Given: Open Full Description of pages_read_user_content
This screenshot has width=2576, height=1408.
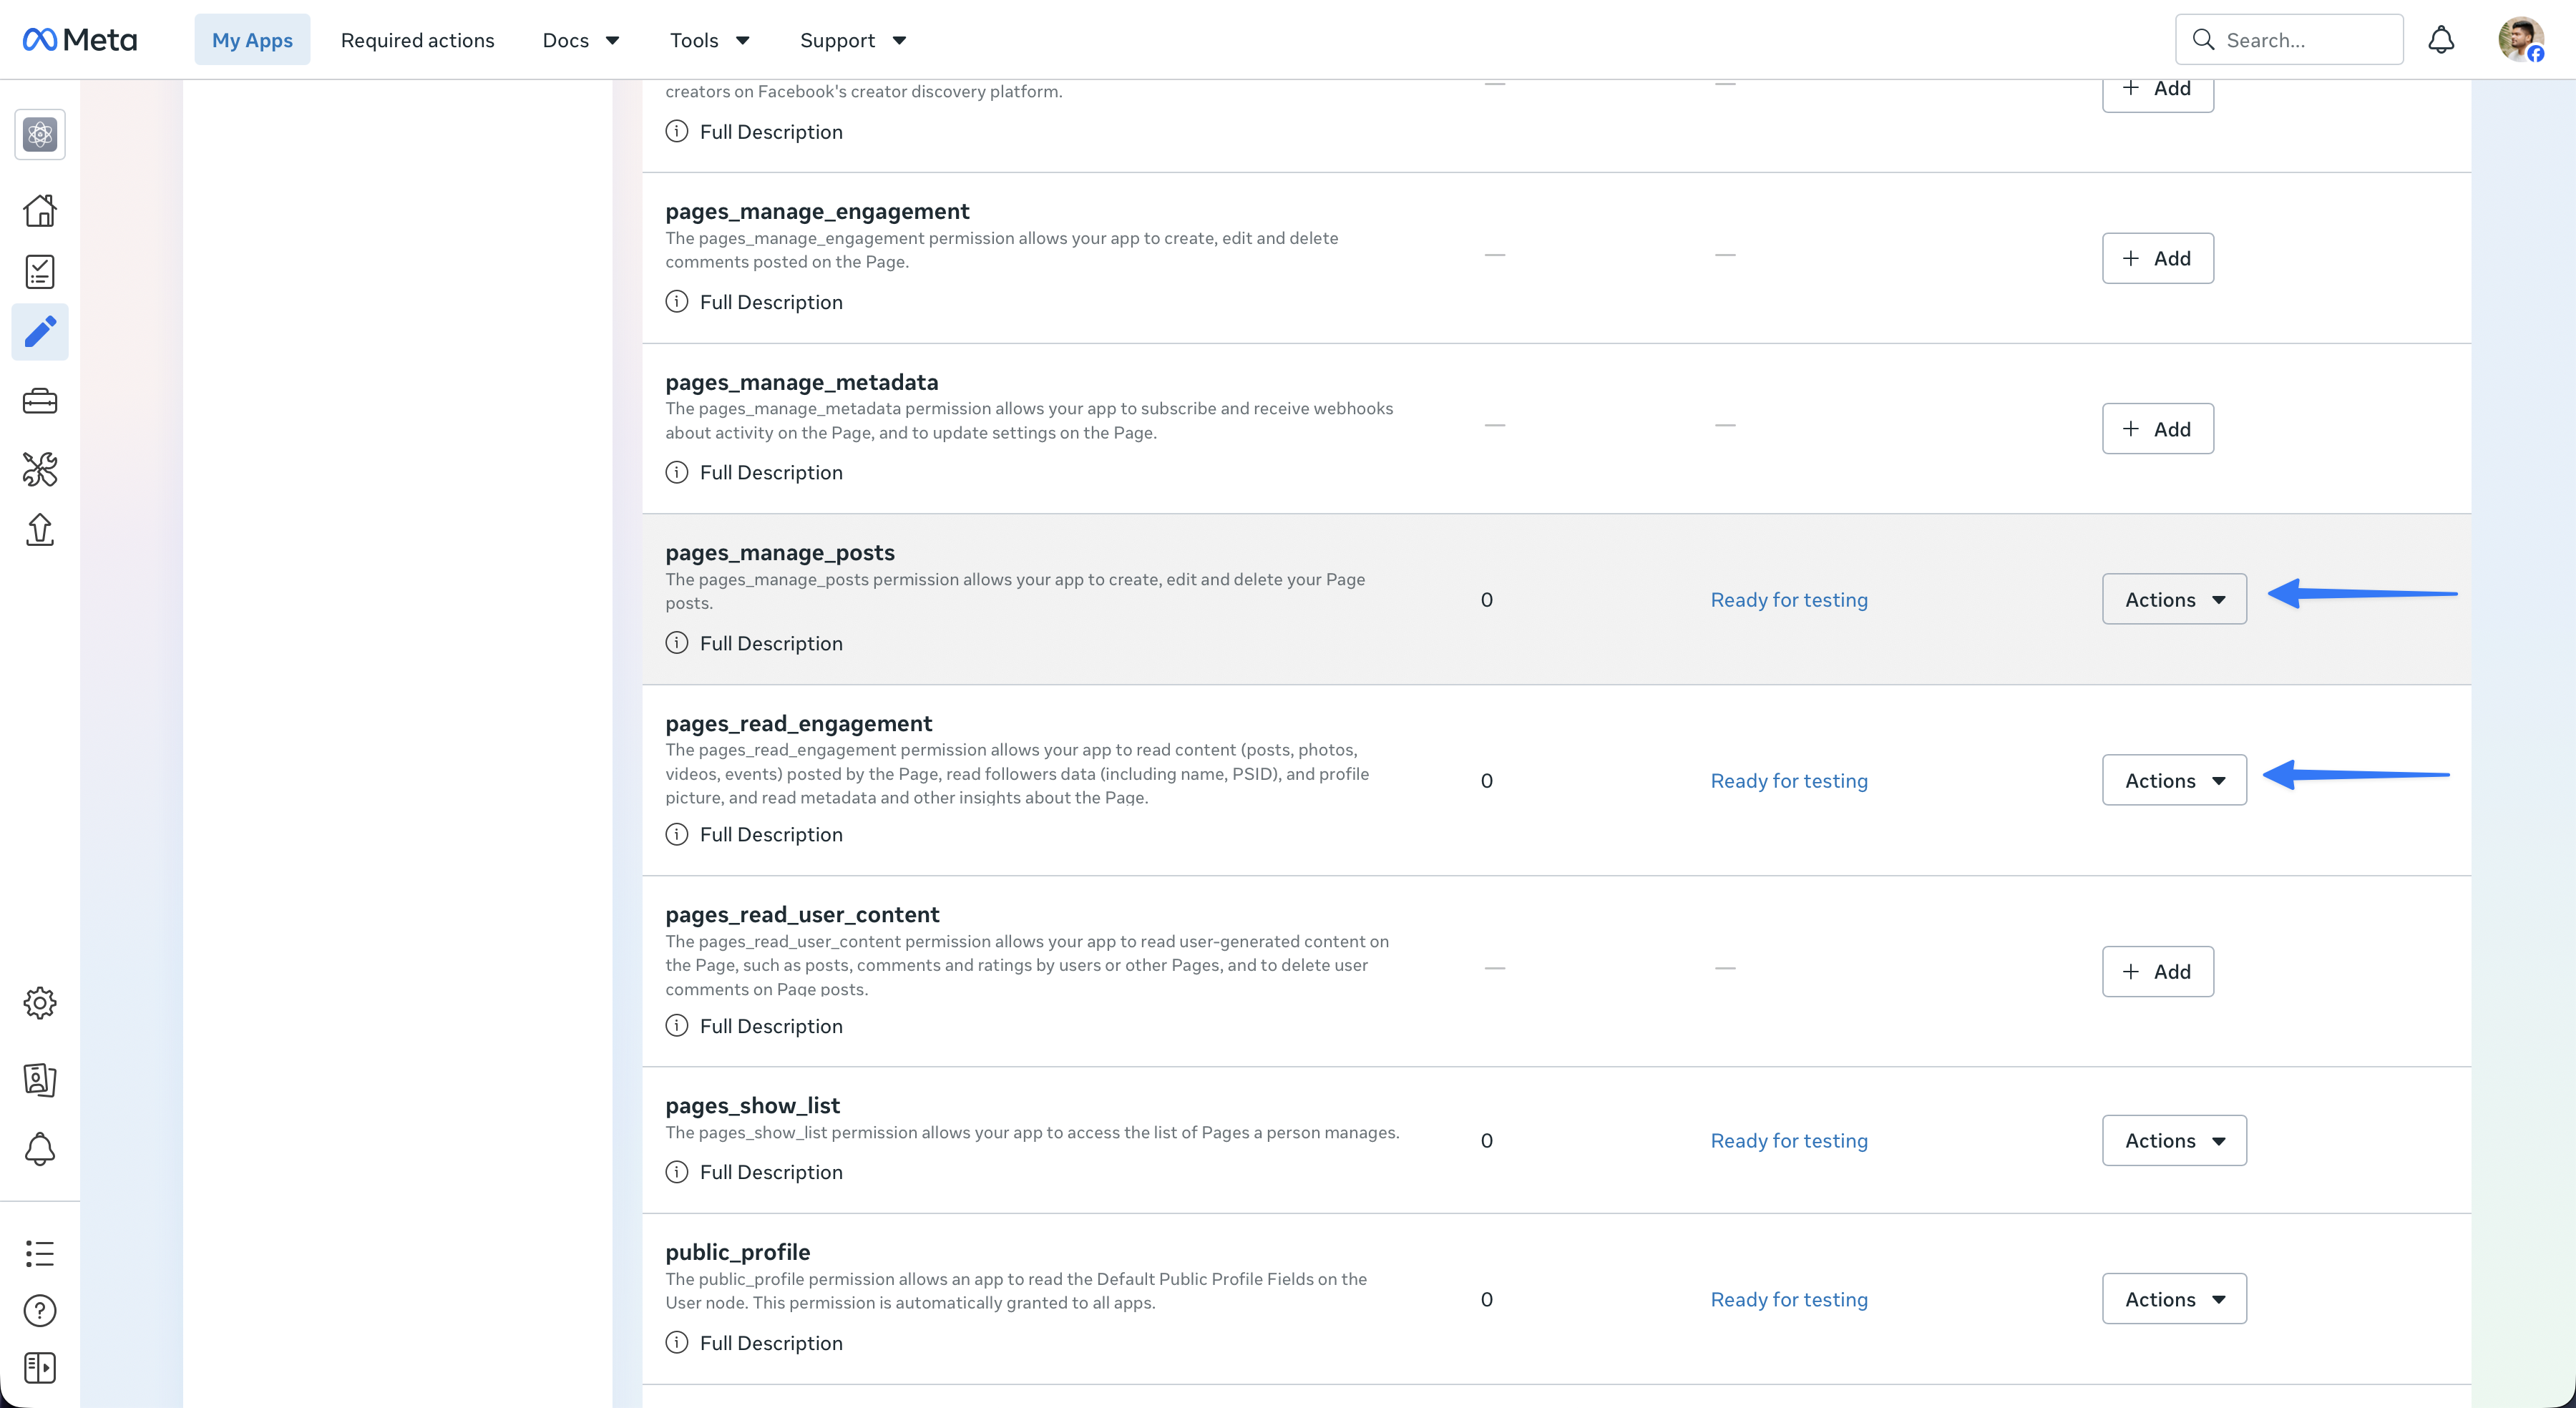Looking at the screenshot, I should 754,1026.
